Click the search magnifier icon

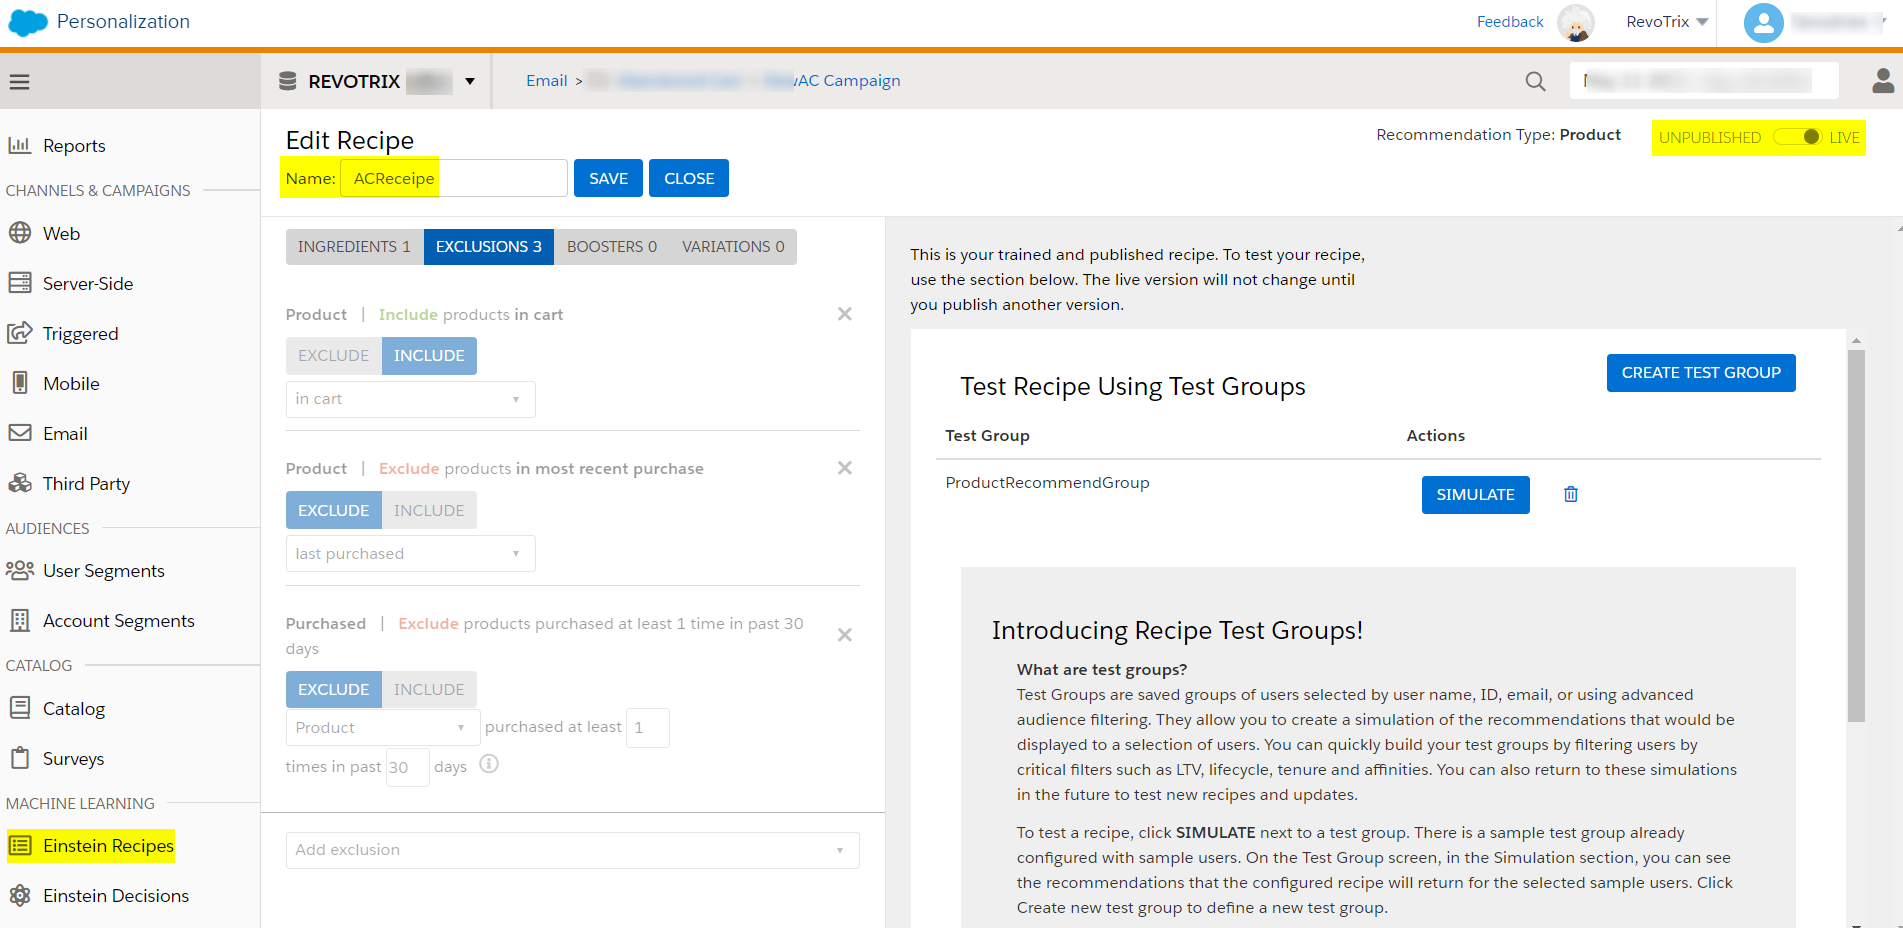tap(1535, 81)
